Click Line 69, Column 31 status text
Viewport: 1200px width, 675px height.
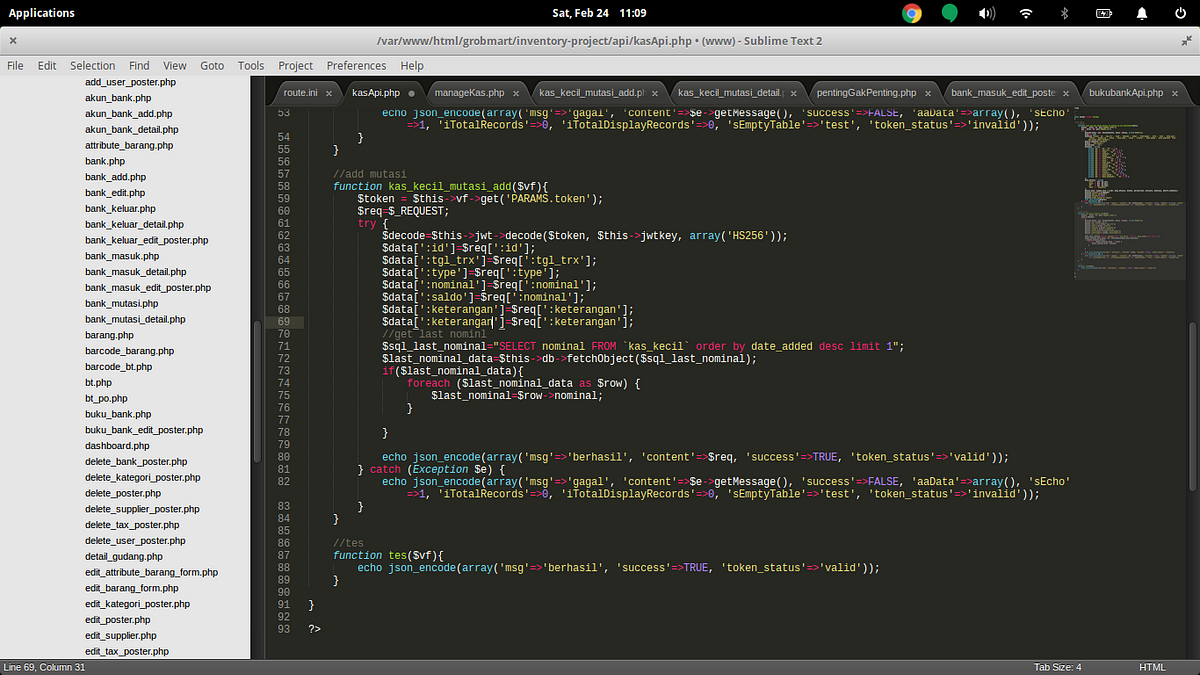[45, 667]
